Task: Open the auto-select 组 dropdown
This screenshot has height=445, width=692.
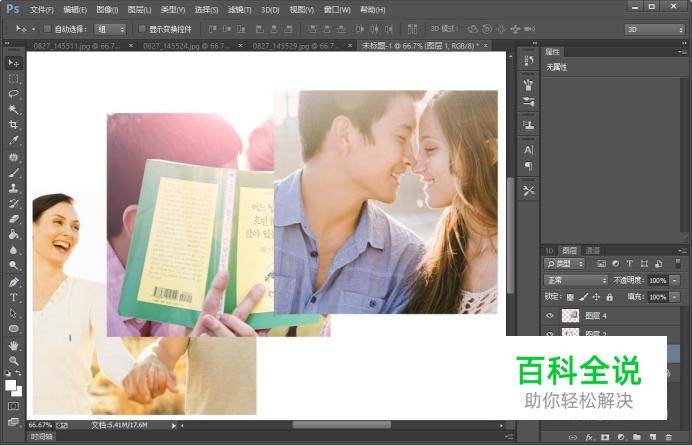Action: click(x=110, y=30)
